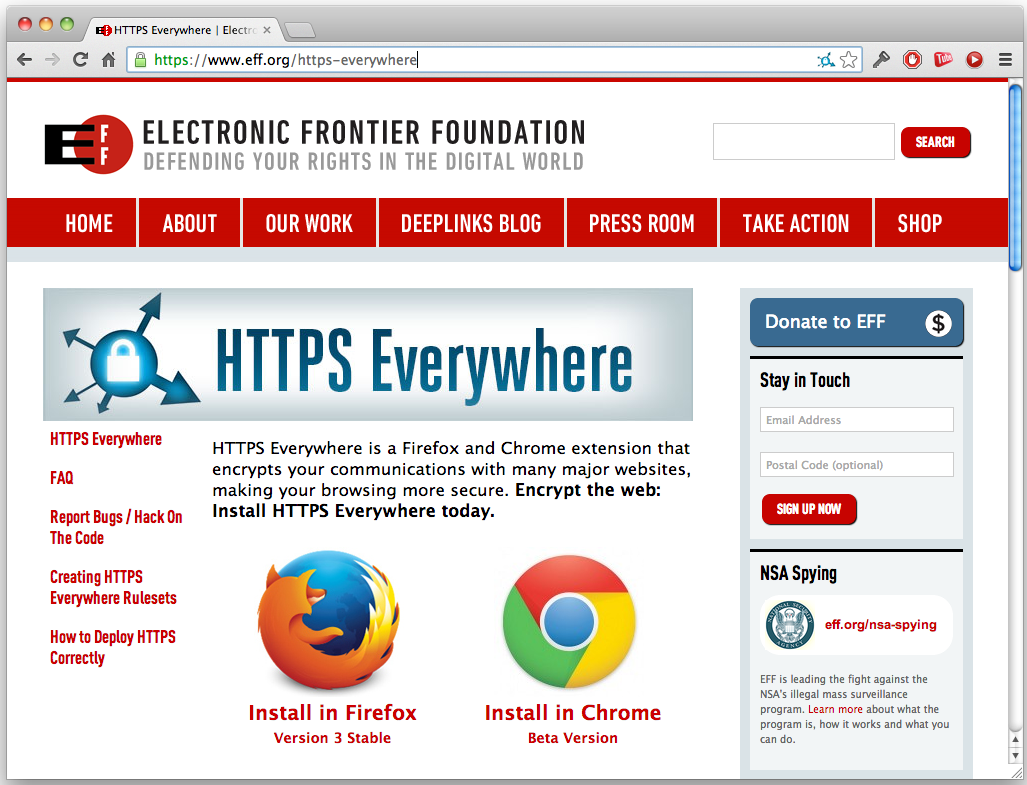Click the vertical scrollbar thumb

1015,177
